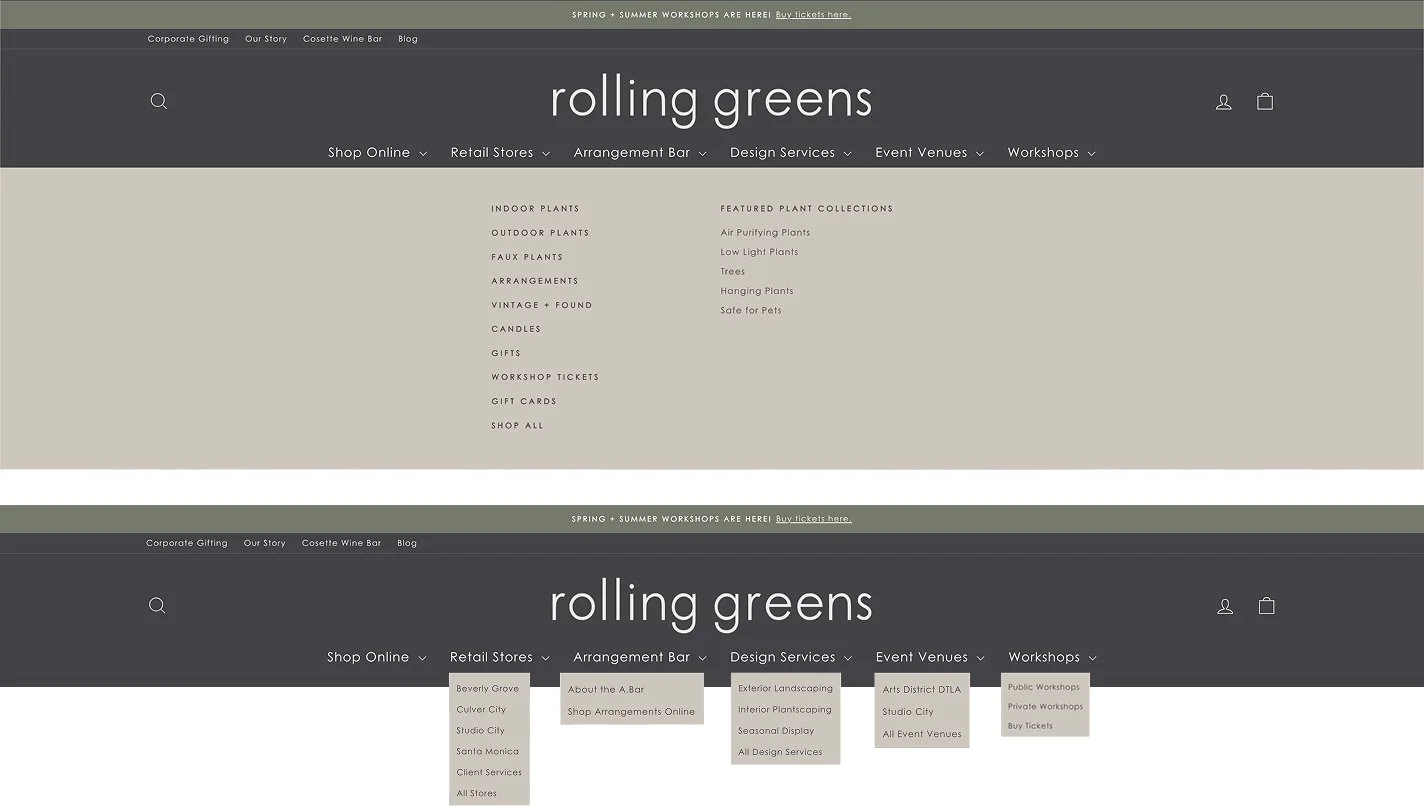Open Low Light Plants collection
The height and width of the screenshot is (806, 1424).
tap(759, 252)
